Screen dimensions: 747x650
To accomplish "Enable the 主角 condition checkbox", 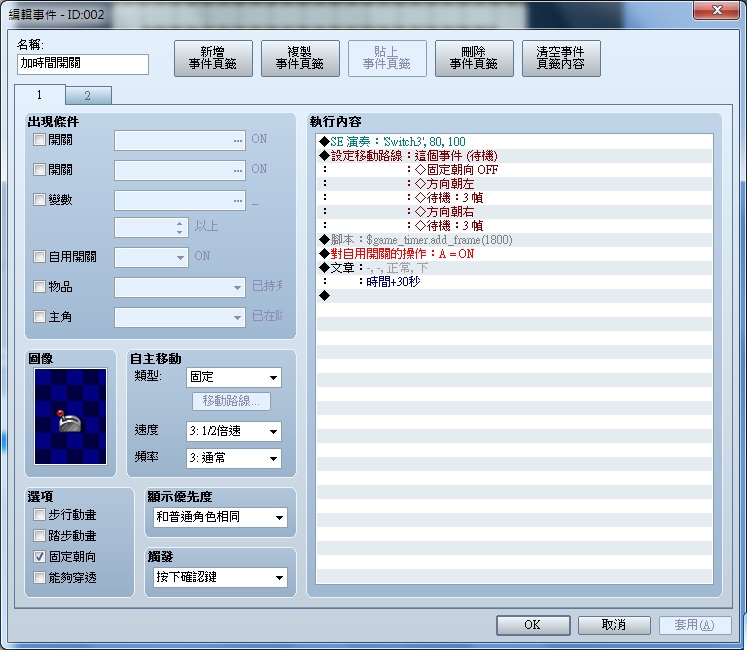I will coord(39,316).
